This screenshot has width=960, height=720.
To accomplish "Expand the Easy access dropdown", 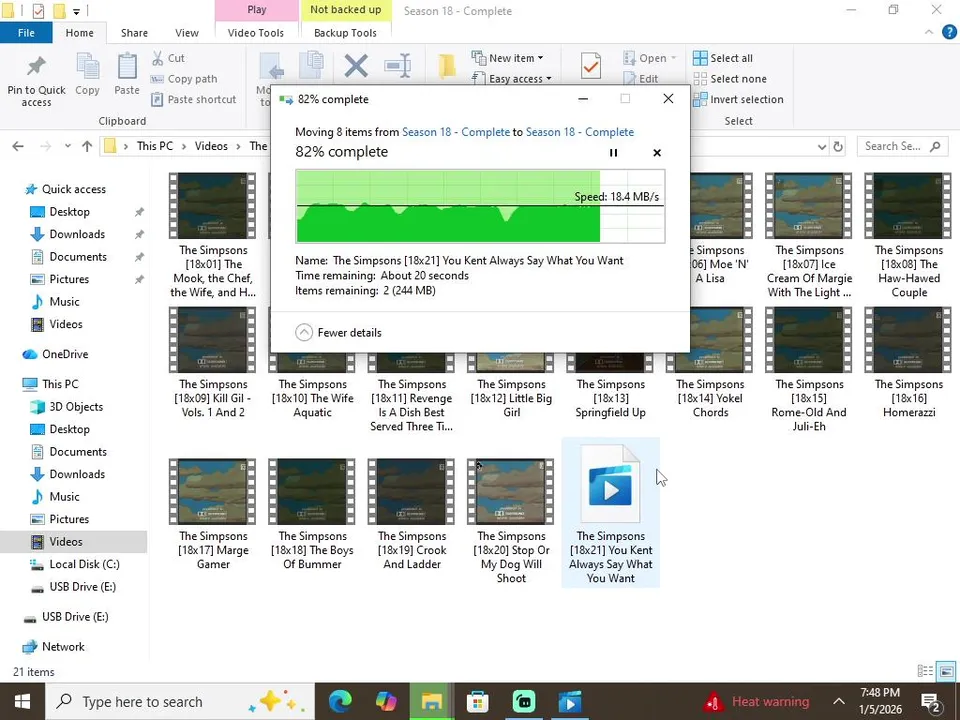I will click(x=512, y=79).
